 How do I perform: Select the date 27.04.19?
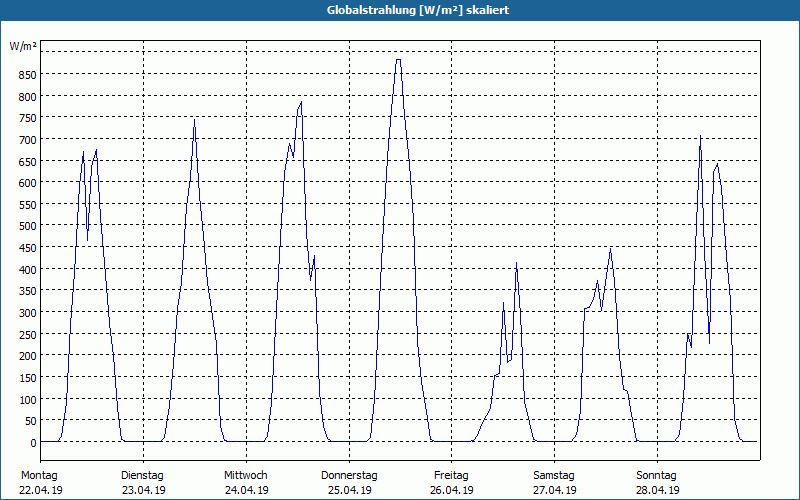click(x=555, y=490)
